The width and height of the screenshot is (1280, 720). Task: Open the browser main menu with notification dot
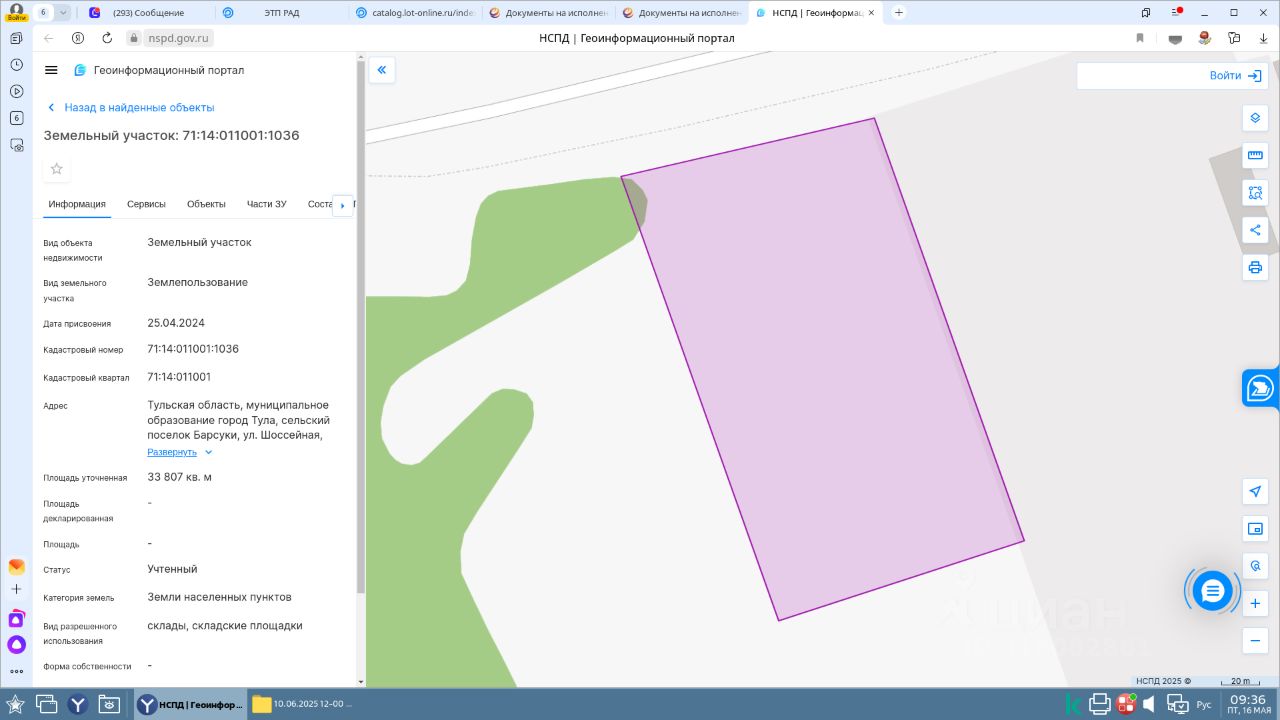(x=1176, y=12)
